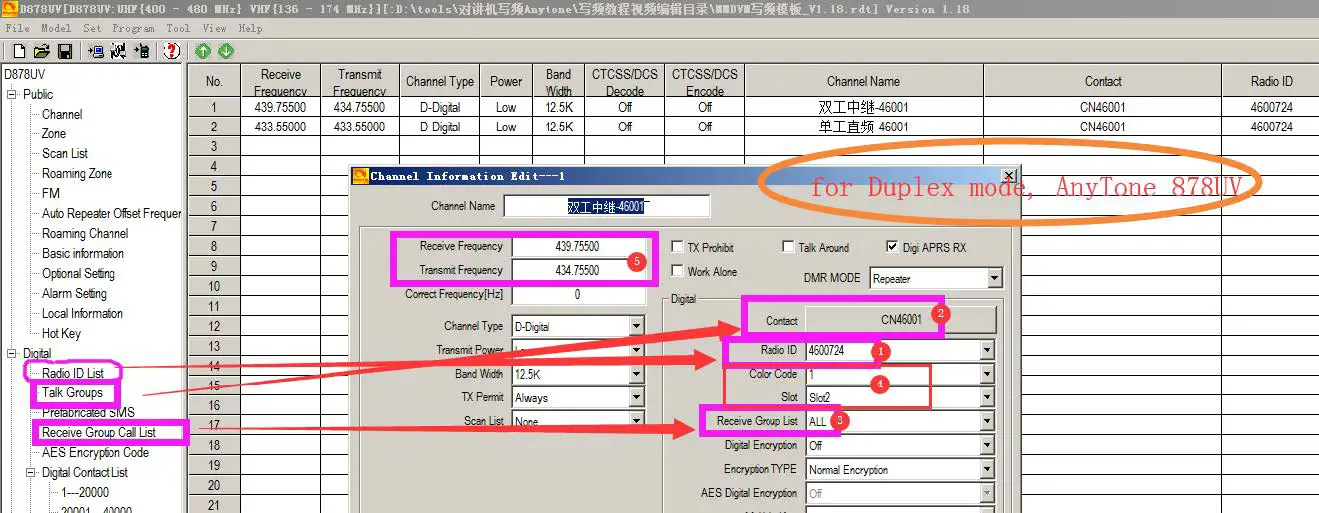Select Talk Groups in the tree
1319x513 pixels.
click(72, 393)
